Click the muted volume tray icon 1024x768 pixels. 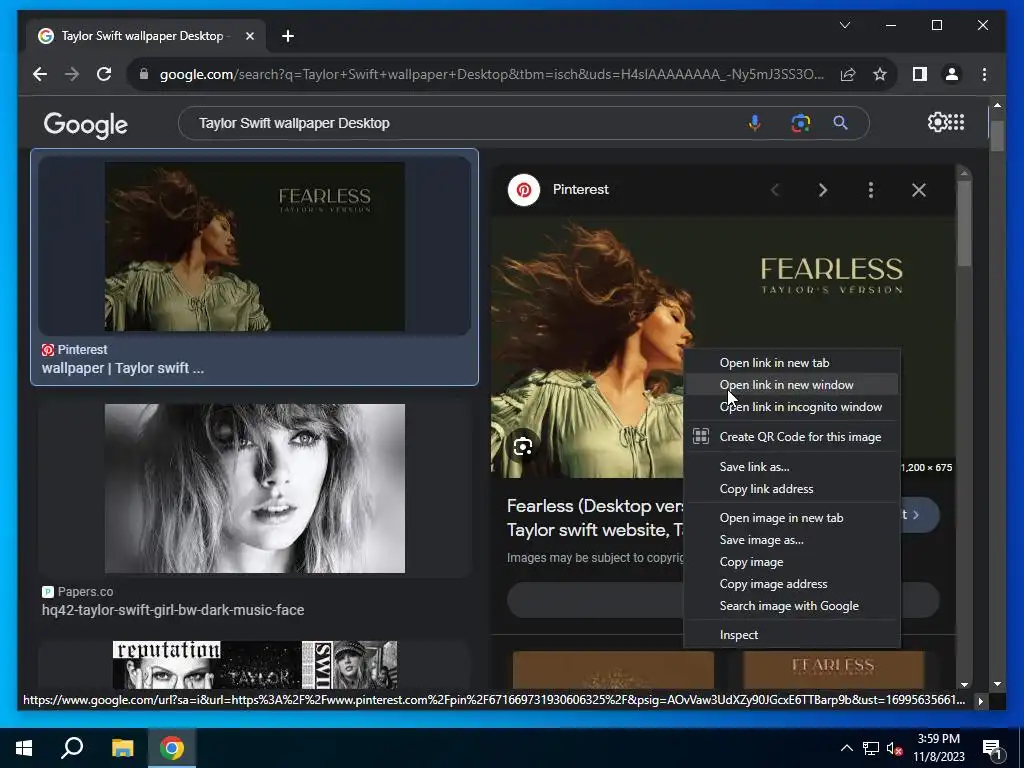pos(894,748)
